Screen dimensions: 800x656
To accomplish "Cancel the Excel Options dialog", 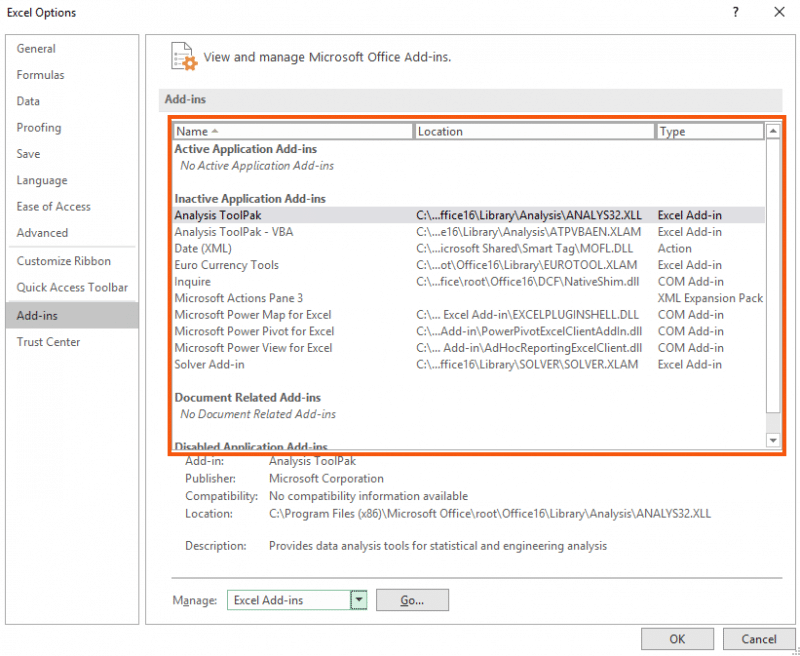I will coord(758,639).
